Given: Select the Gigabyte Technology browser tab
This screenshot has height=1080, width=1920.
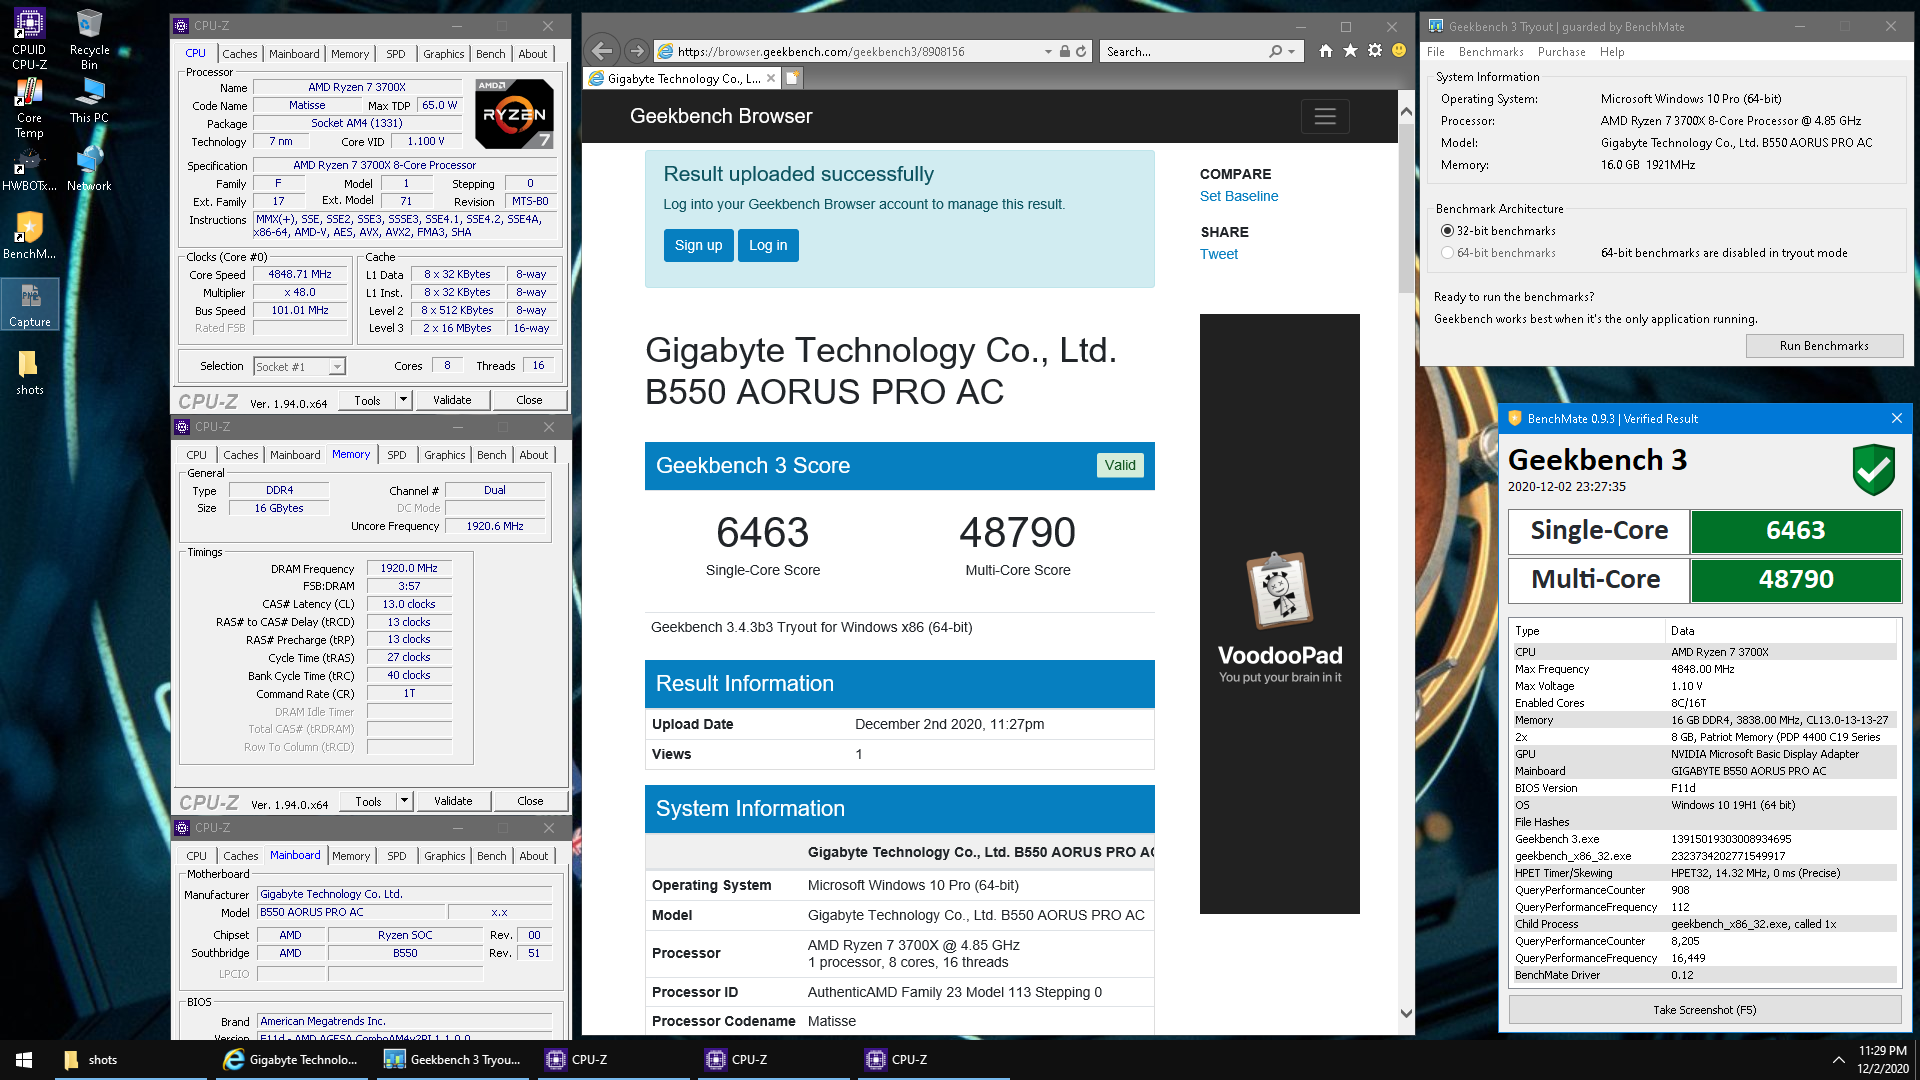Looking at the screenshot, I should 683,78.
